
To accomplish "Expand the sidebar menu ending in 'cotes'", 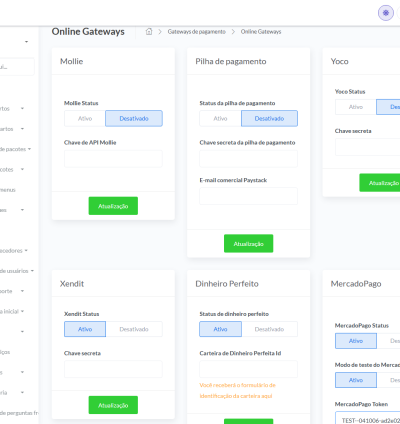I will (x=12, y=169).
